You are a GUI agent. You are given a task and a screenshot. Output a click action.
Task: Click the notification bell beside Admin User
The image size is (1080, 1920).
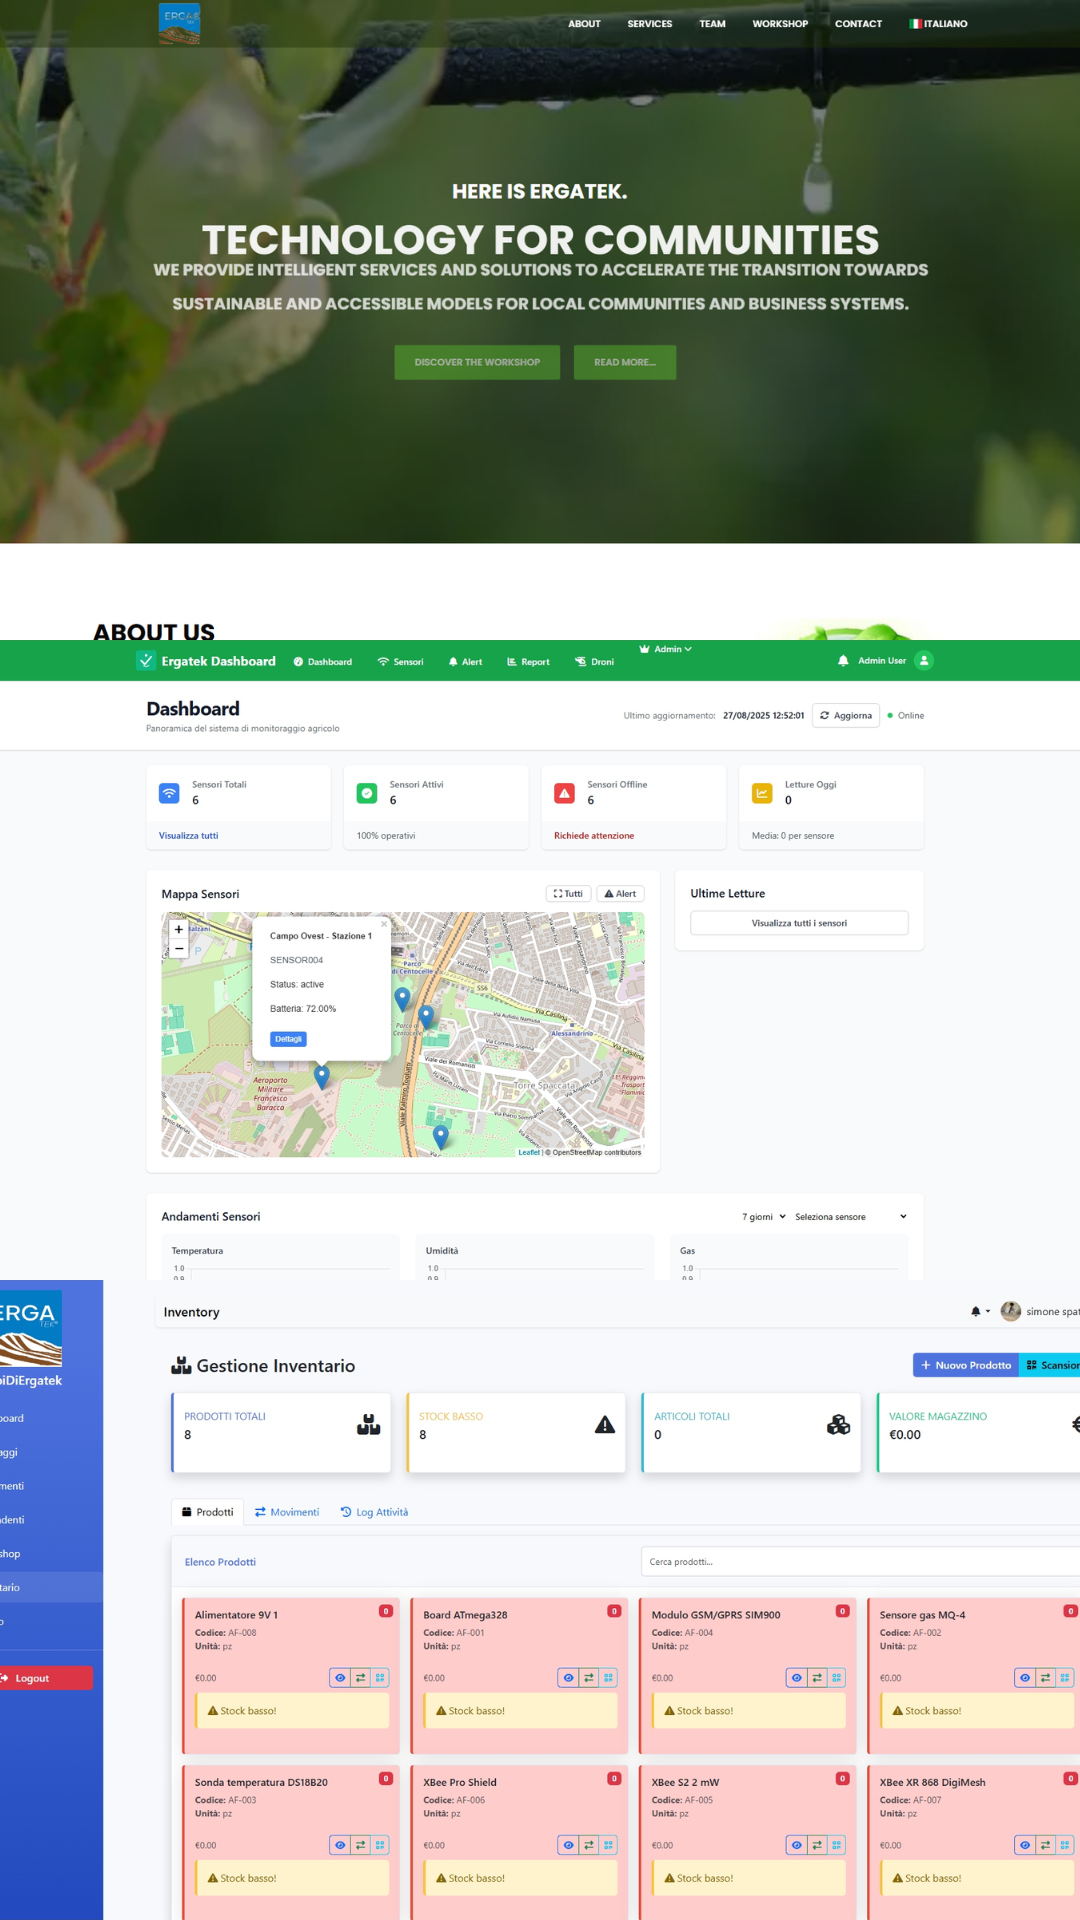click(x=843, y=661)
